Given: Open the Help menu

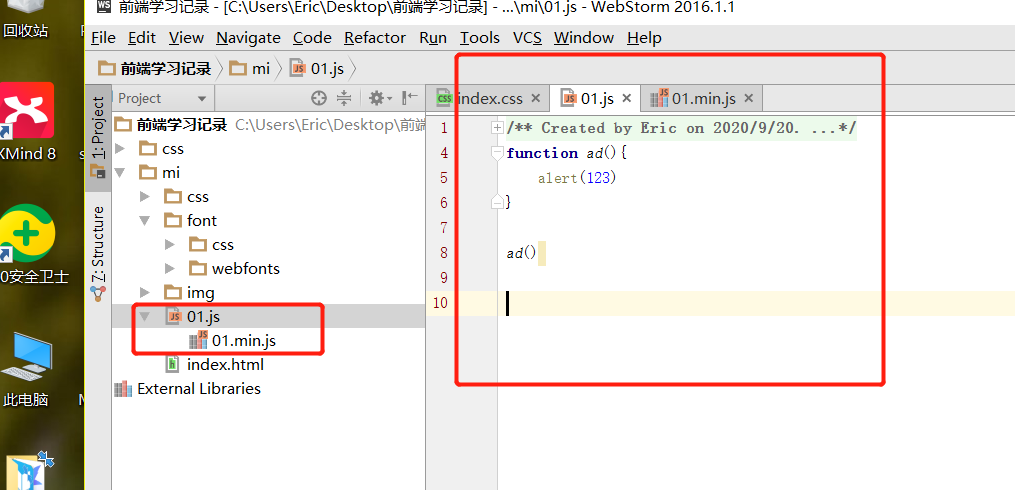Looking at the screenshot, I should click(x=644, y=38).
